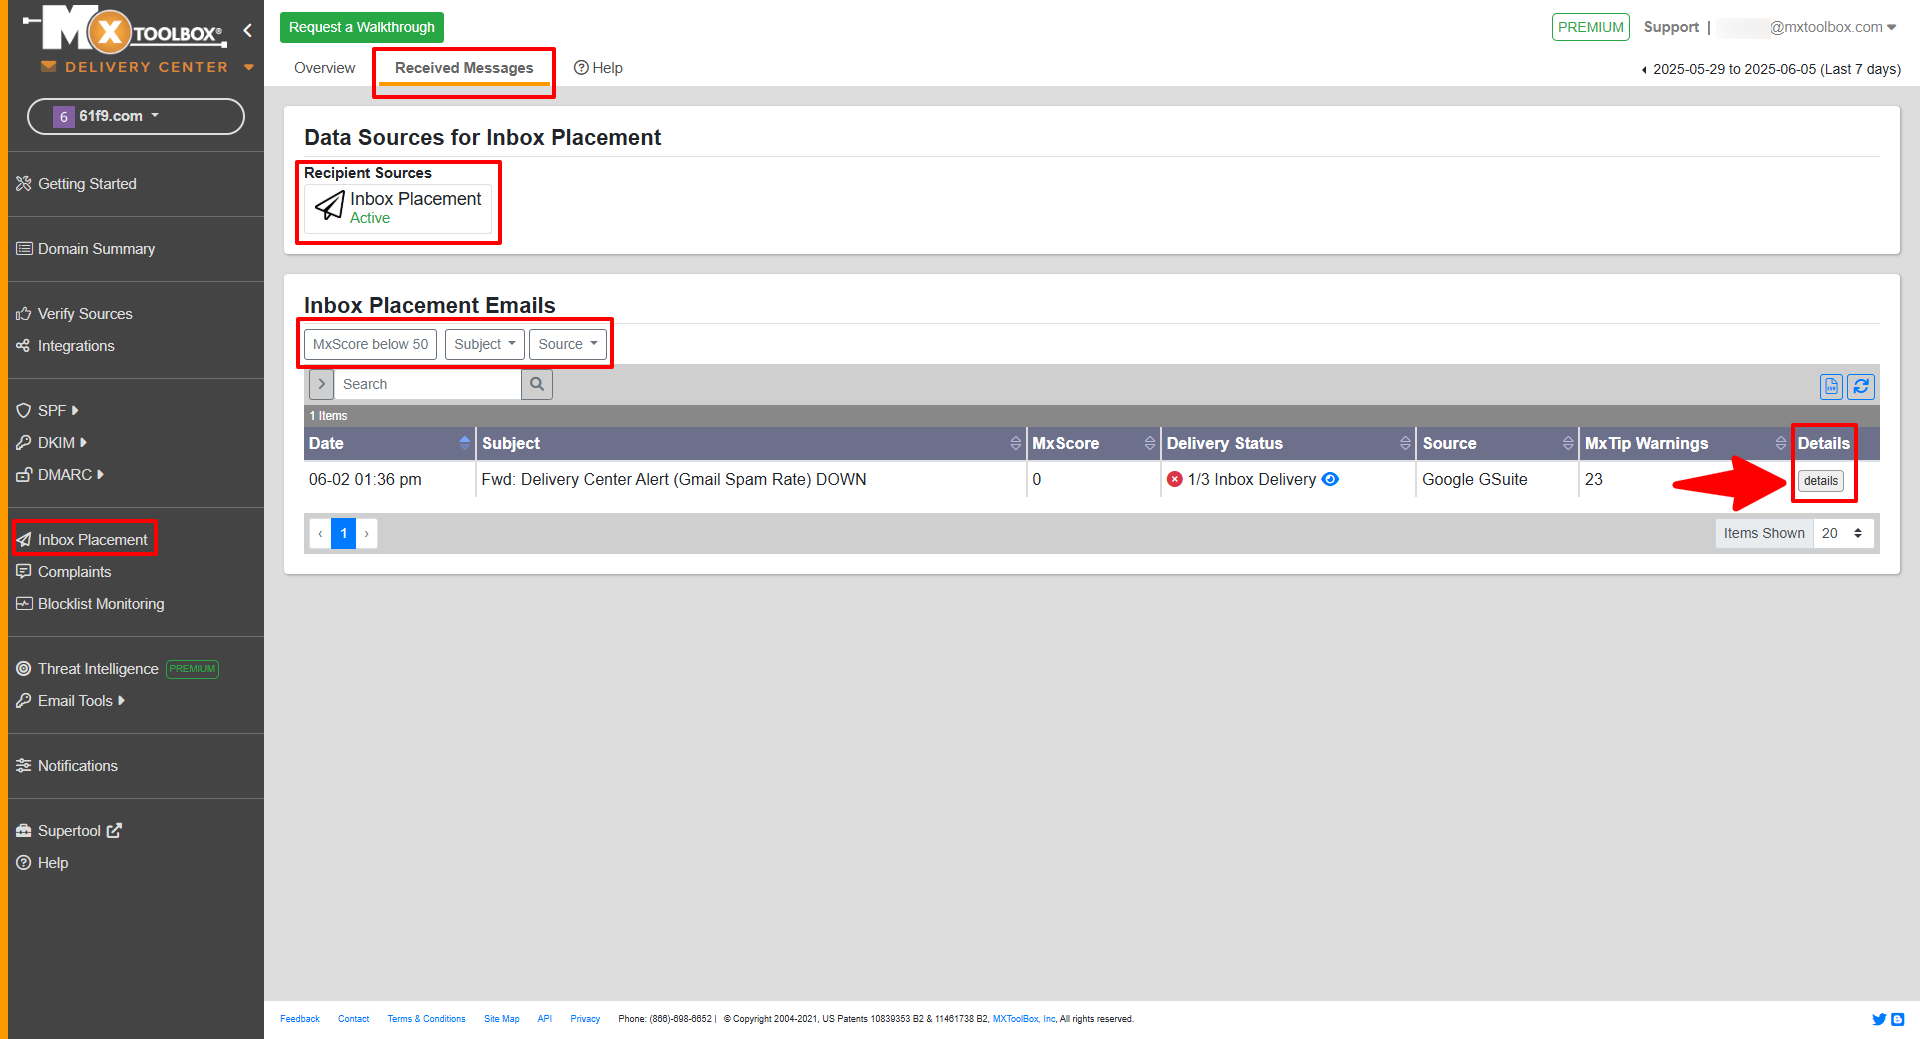Open Blocklist Monitoring from the sidebar
Viewport: 1920px width, 1039px height.
pos(100,603)
